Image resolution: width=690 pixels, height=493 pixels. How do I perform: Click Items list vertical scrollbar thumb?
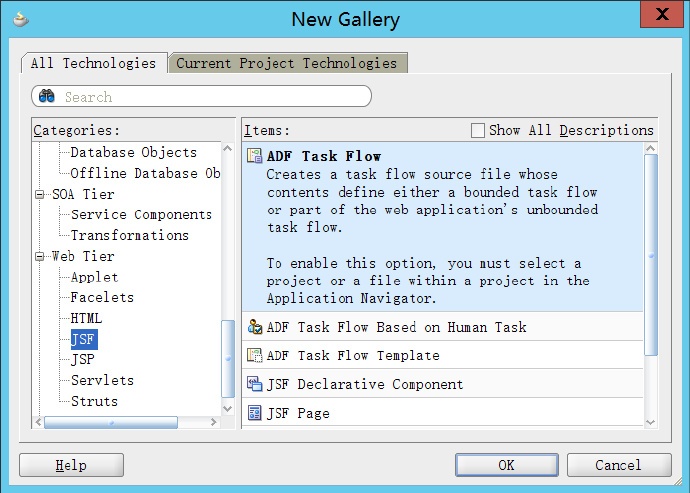coord(651,255)
